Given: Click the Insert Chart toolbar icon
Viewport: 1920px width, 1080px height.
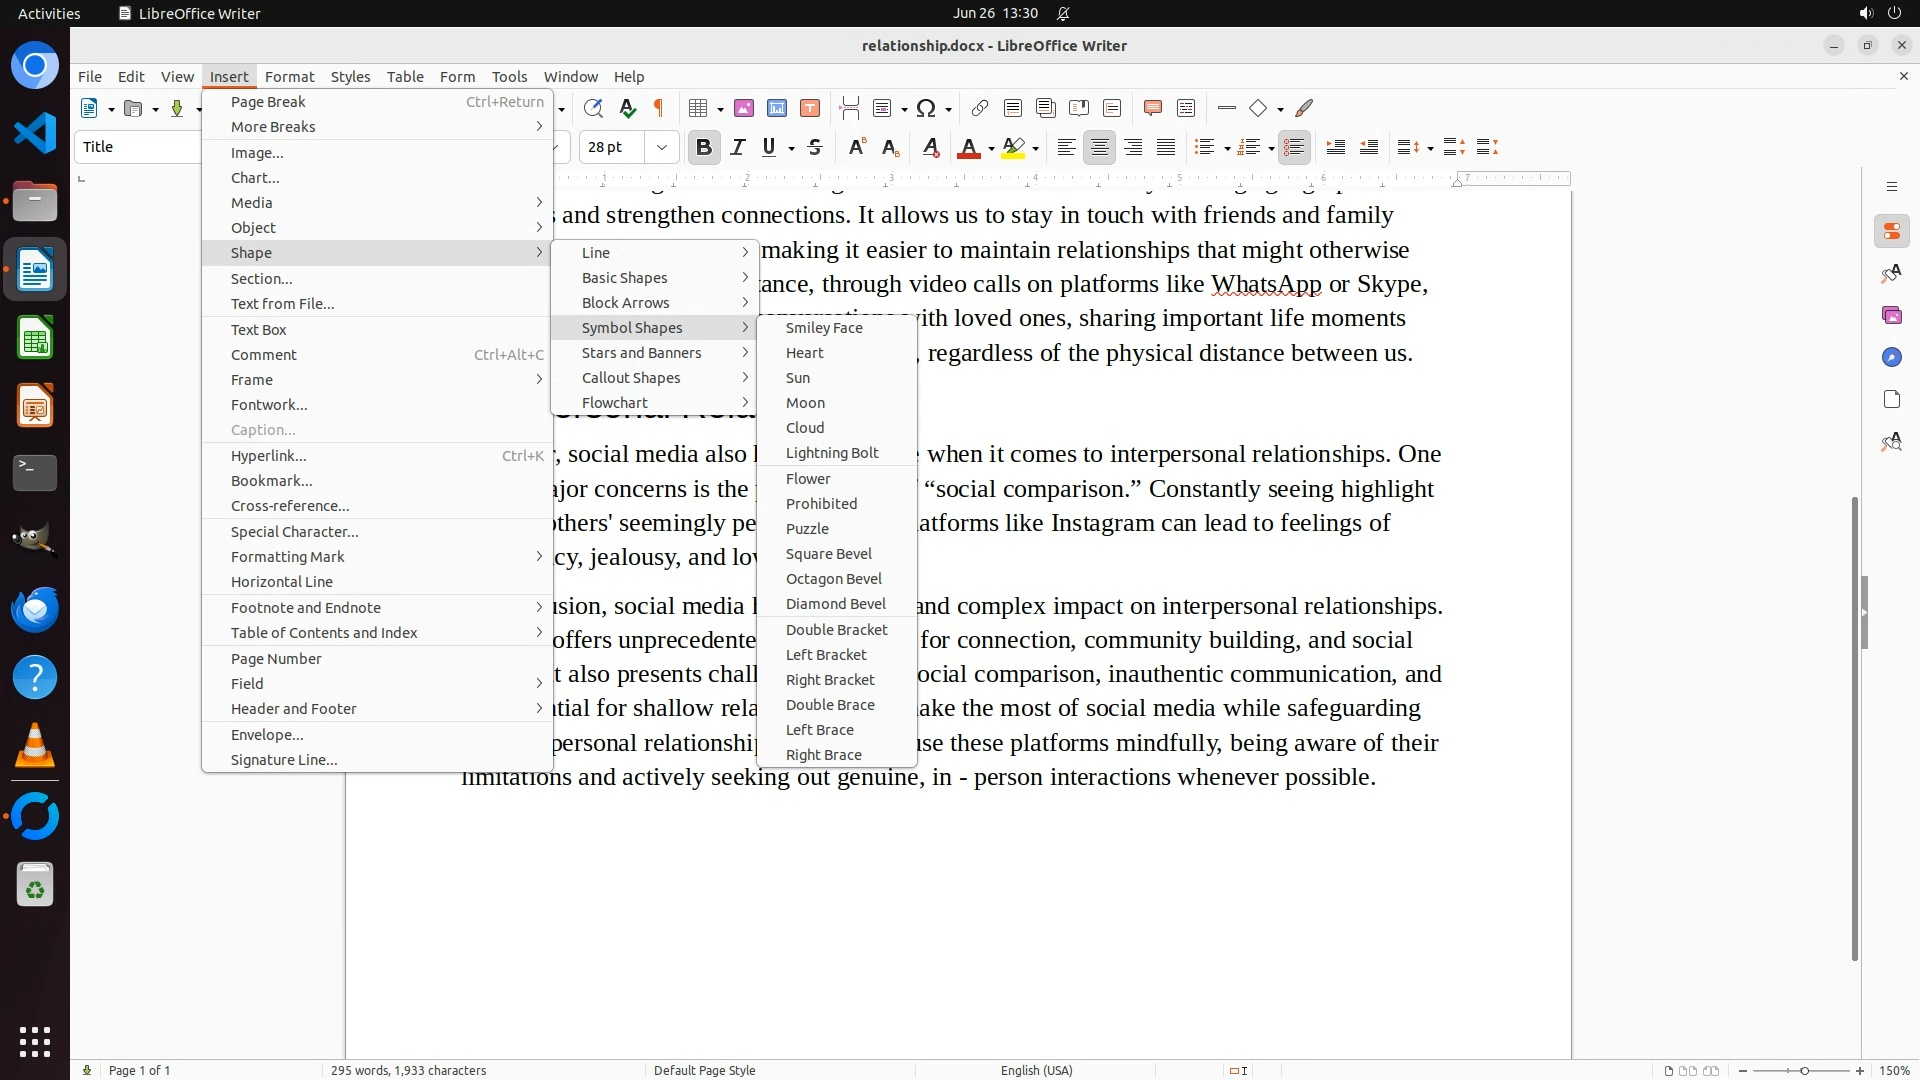Looking at the screenshot, I should click(777, 108).
